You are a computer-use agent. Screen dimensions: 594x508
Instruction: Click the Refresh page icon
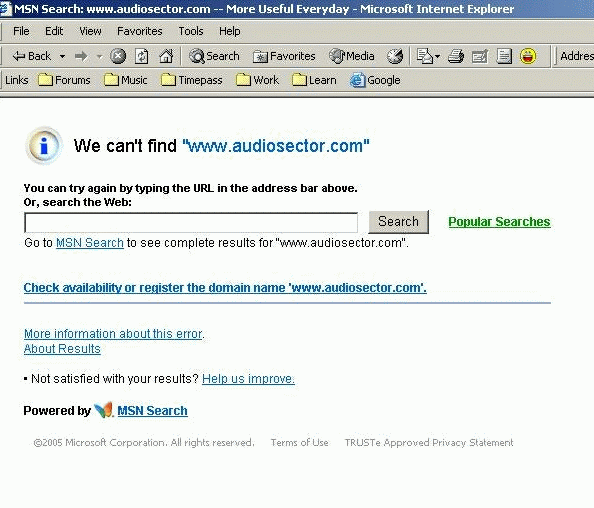tap(142, 56)
